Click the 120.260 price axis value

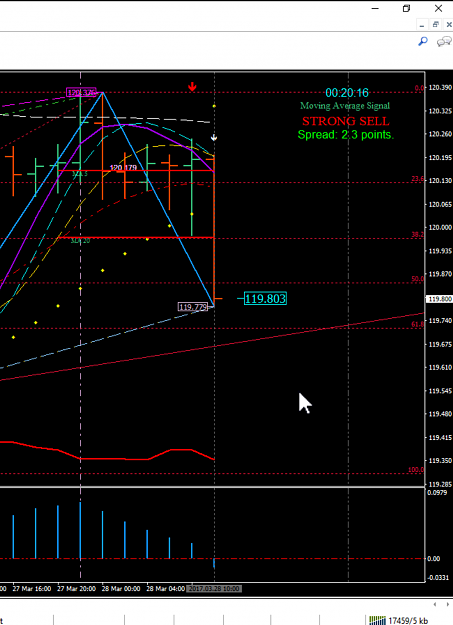click(440, 134)
